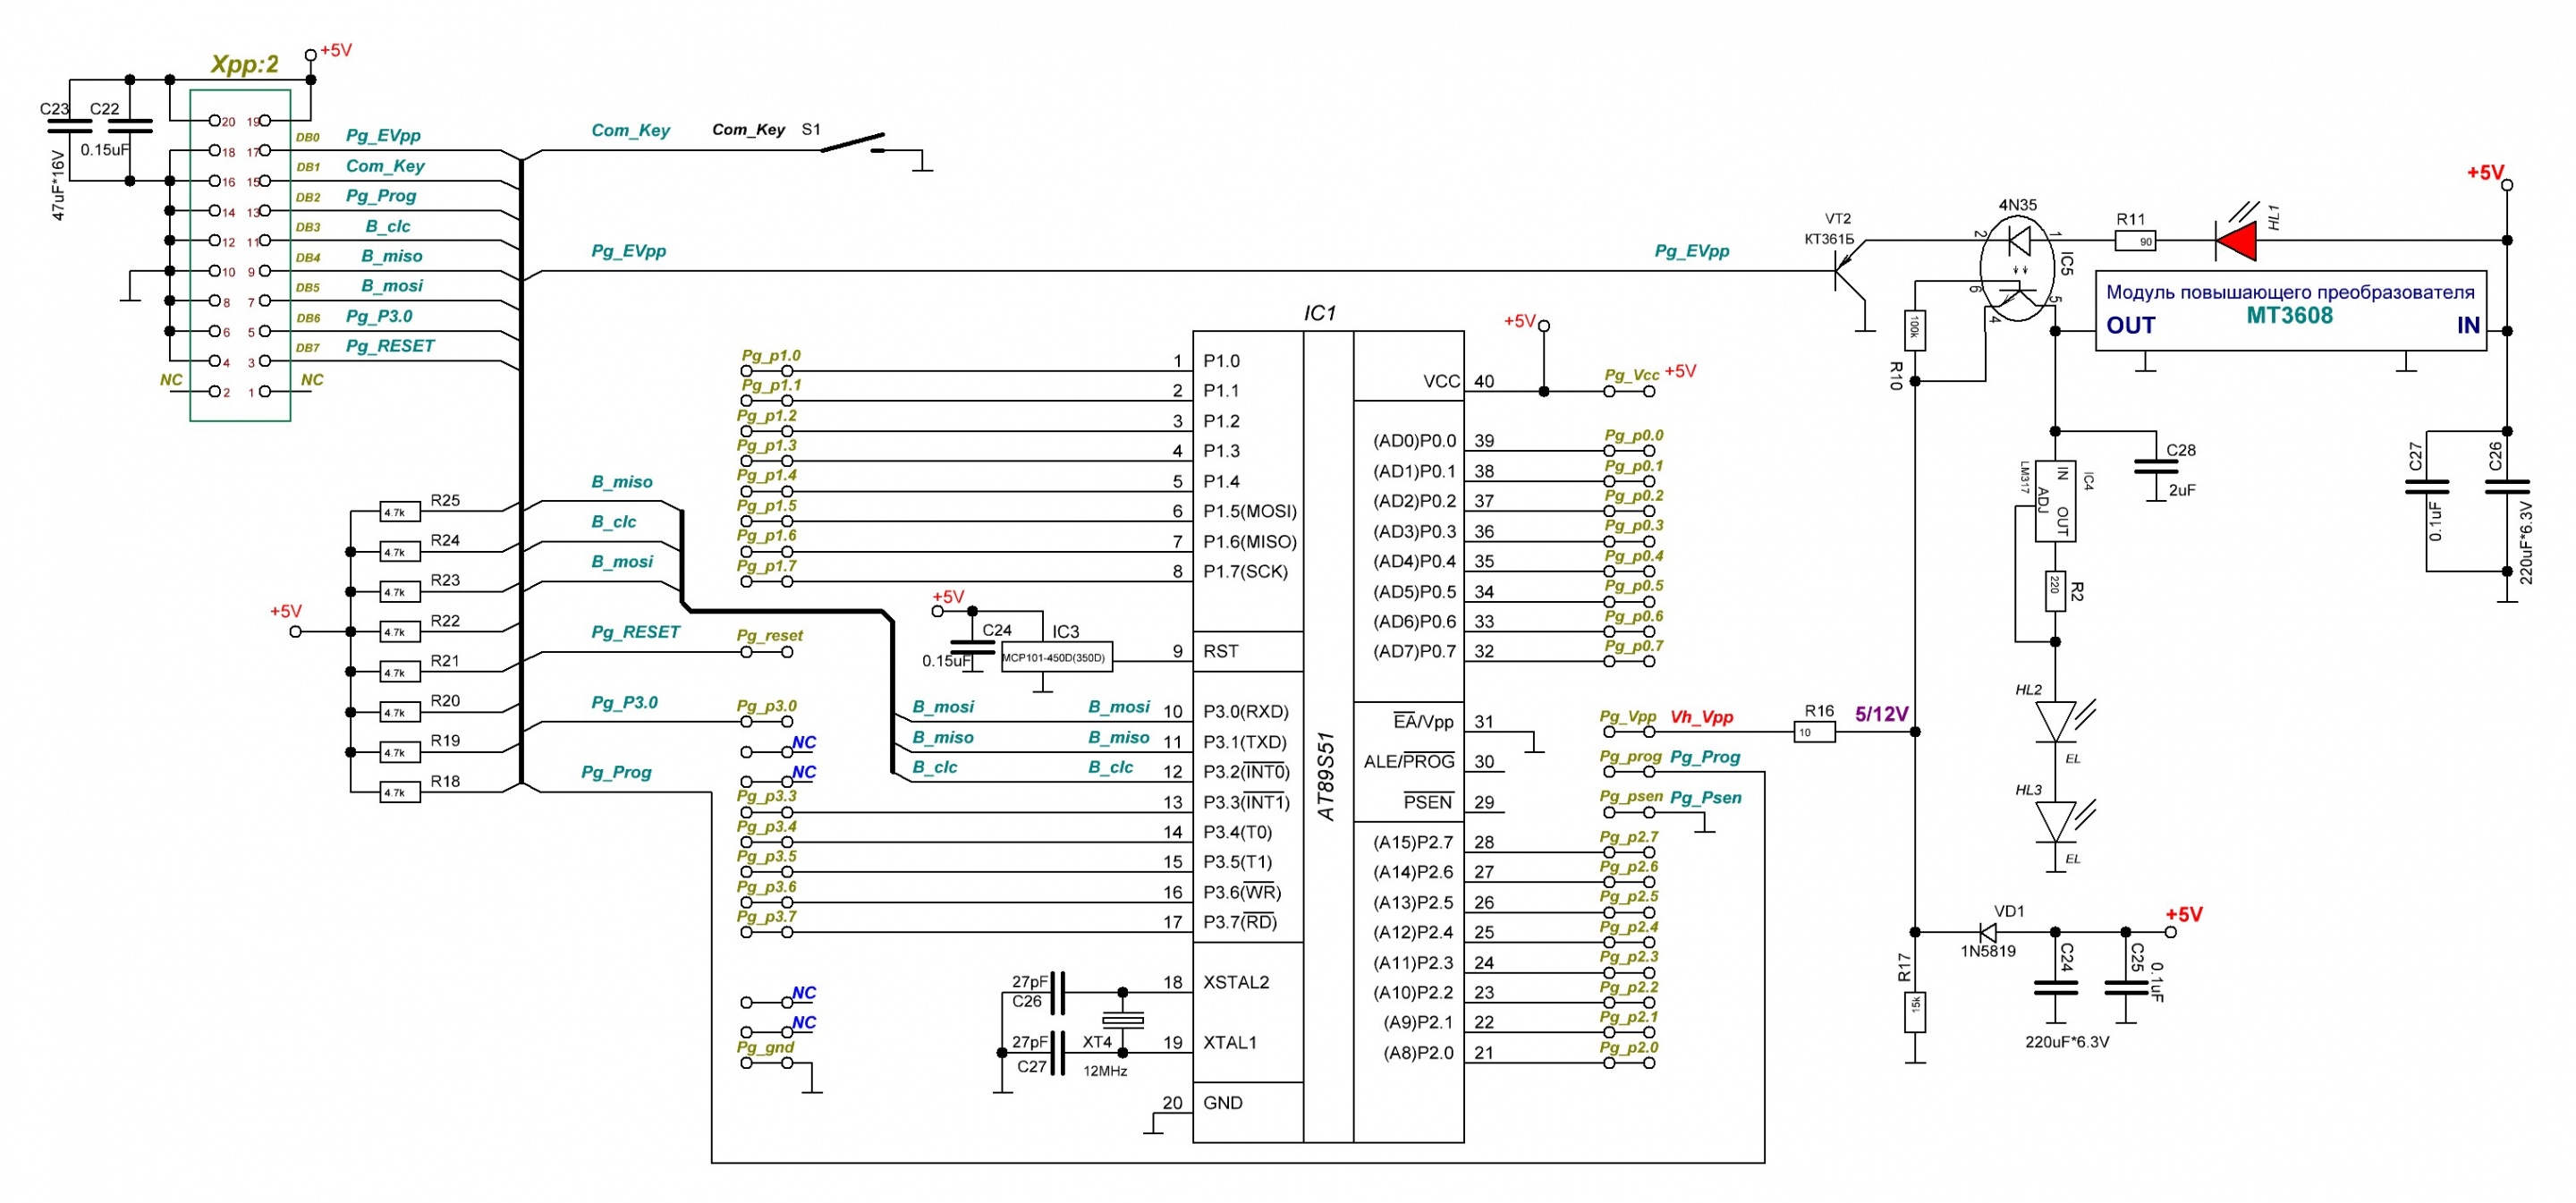Click the 12MHz crystal frequency text
The width and height of the screenshot is (2576, 1203).
click(1105, 1071)
